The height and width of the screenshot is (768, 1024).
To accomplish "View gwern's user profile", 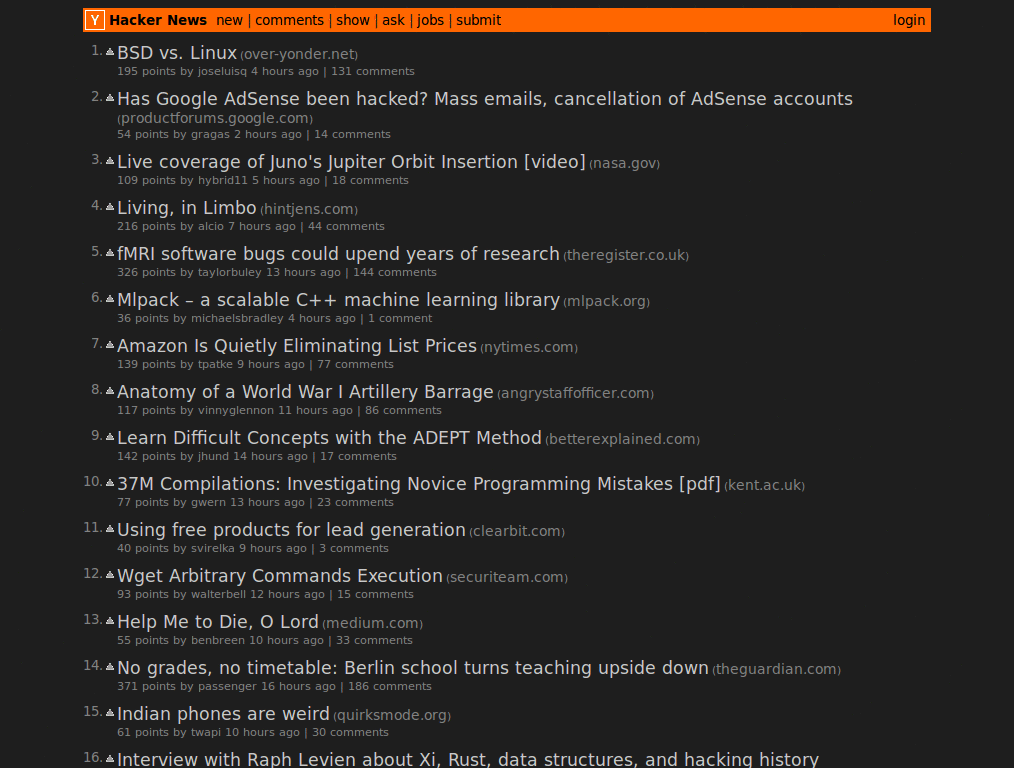I will pyautogui.click(x=205, y=502).
